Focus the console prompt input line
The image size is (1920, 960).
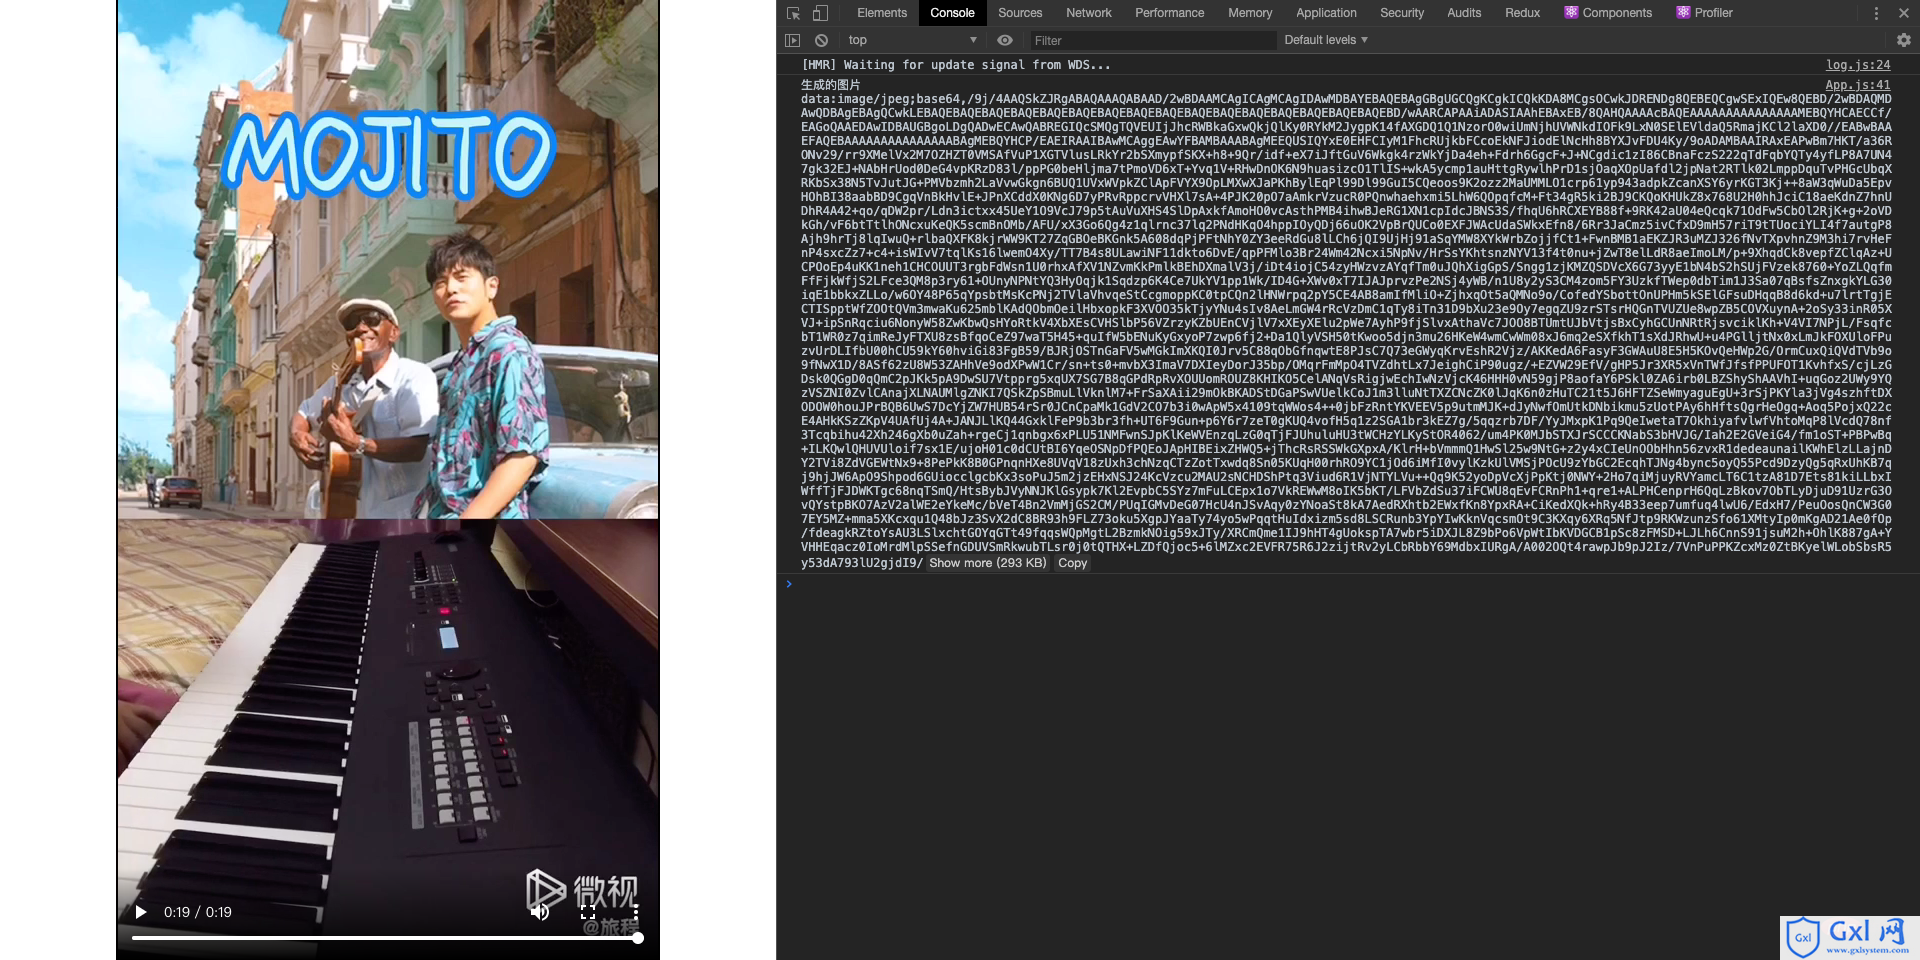(x=1350, y=584)
